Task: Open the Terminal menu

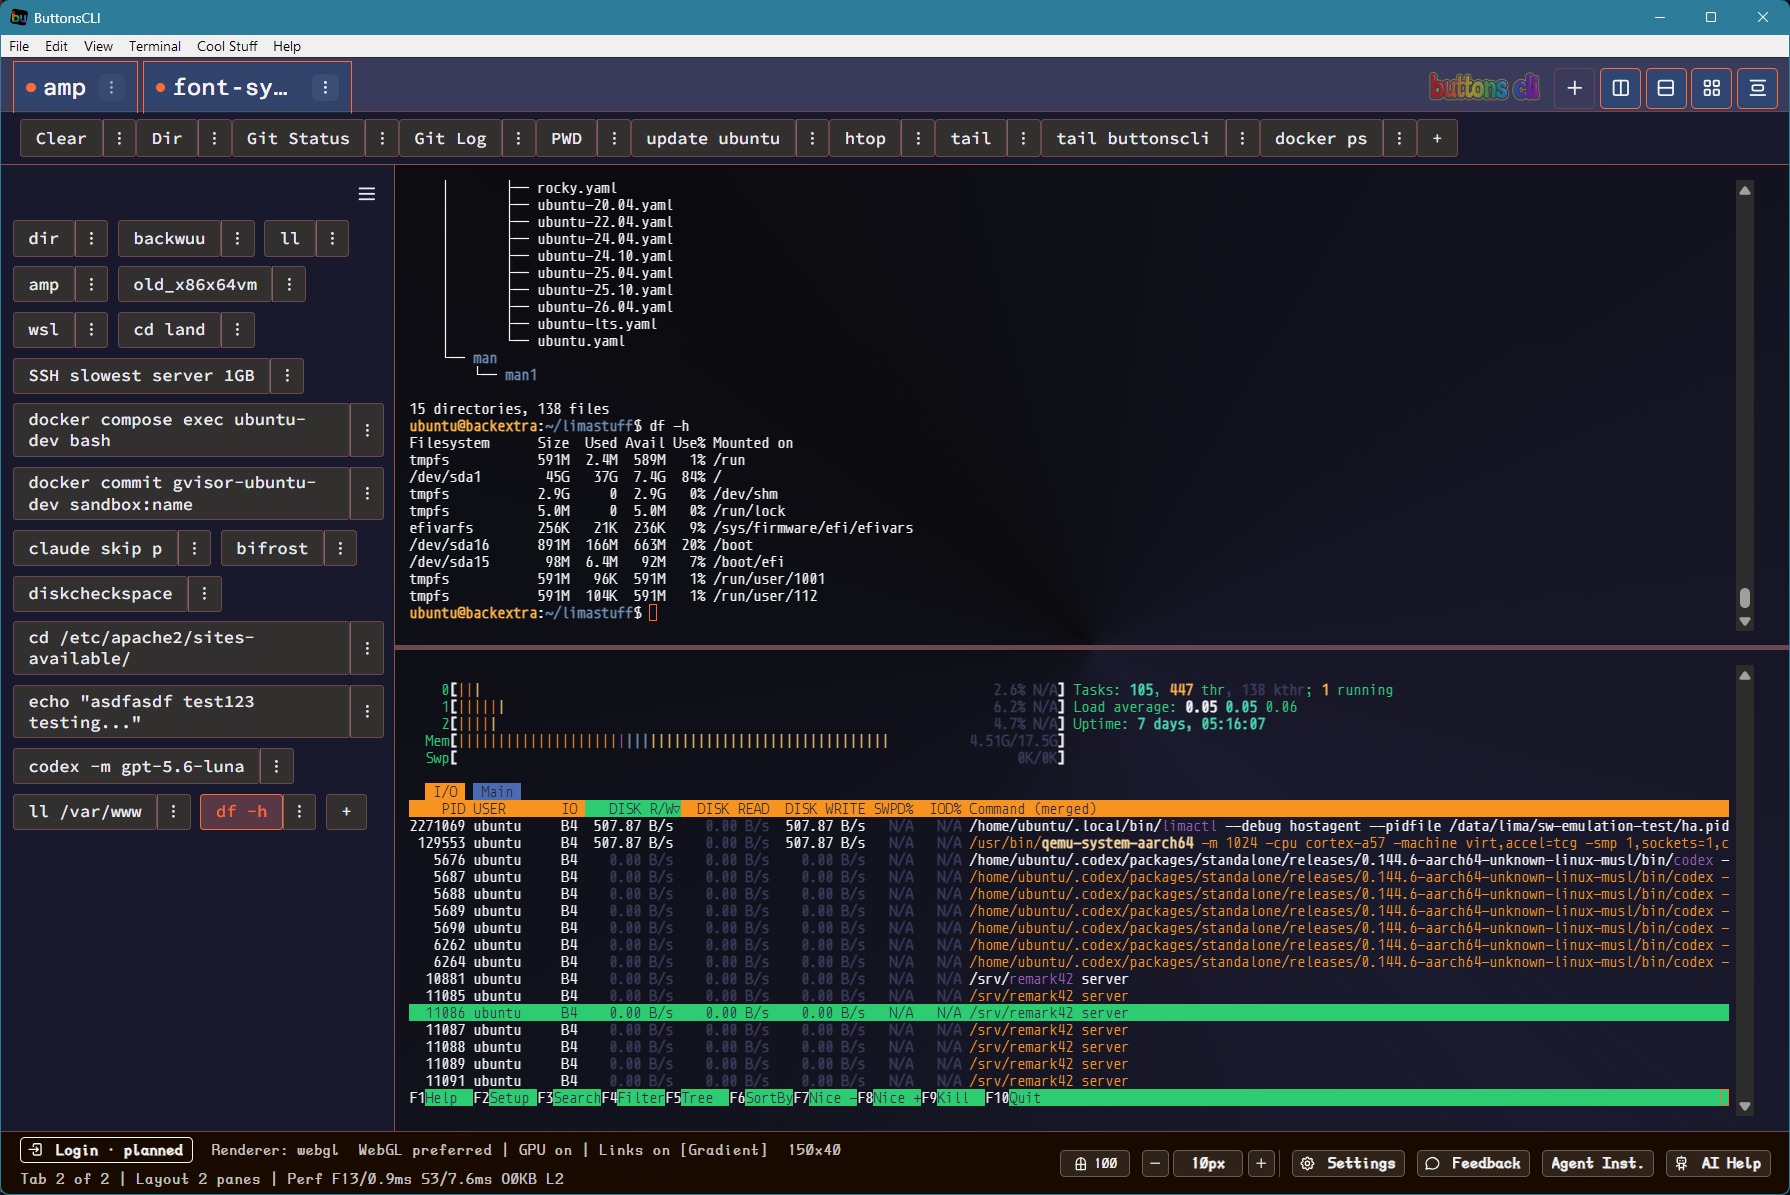Action: click(155, 46)
